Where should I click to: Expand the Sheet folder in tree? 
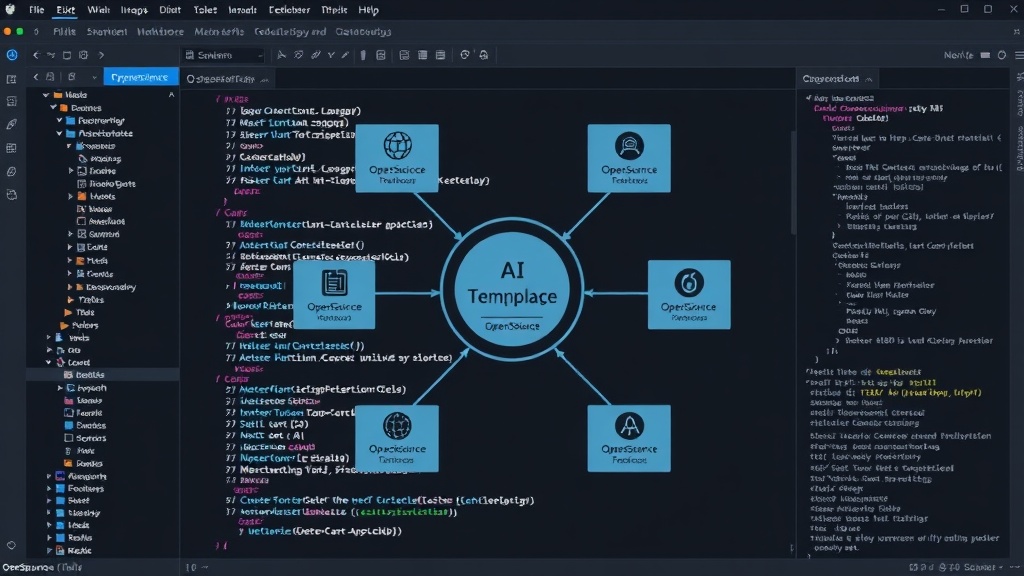tap(49, 500)
